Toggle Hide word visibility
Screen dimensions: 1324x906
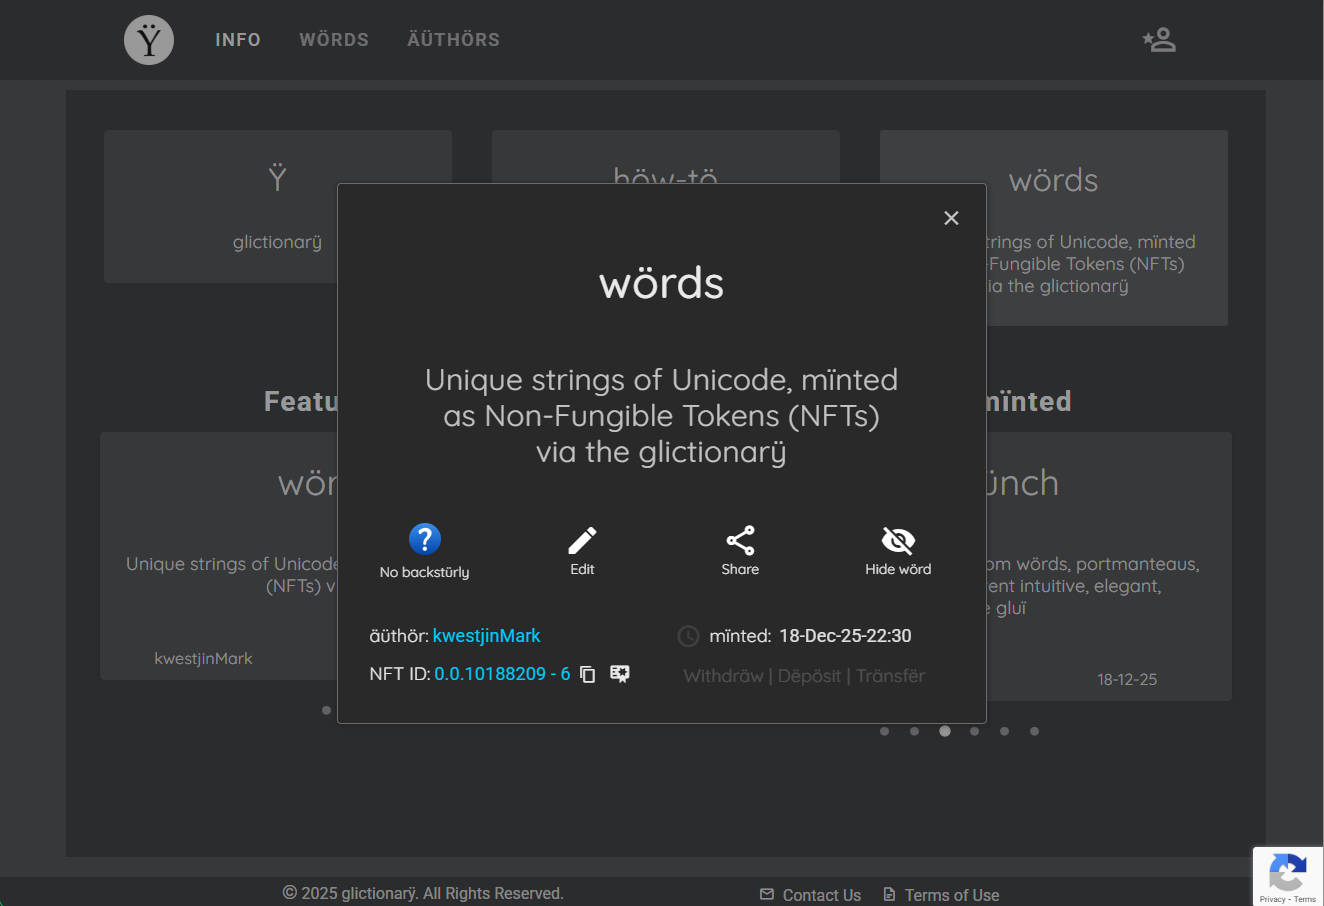[x=897, y=540]
